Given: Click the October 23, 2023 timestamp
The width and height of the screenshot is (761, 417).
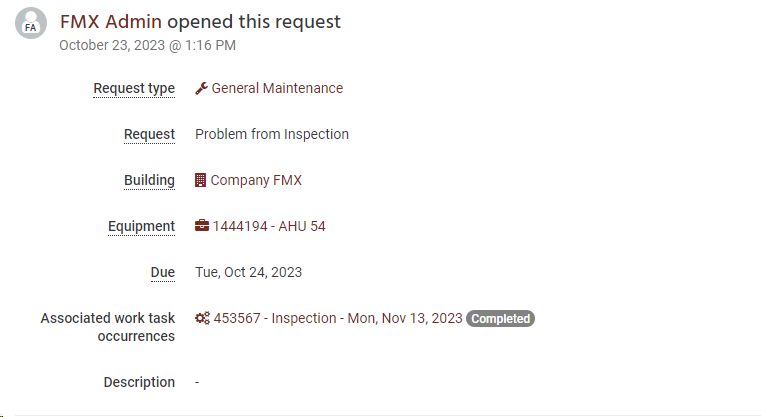Looking at the screenshot, I should coord(148,45).
